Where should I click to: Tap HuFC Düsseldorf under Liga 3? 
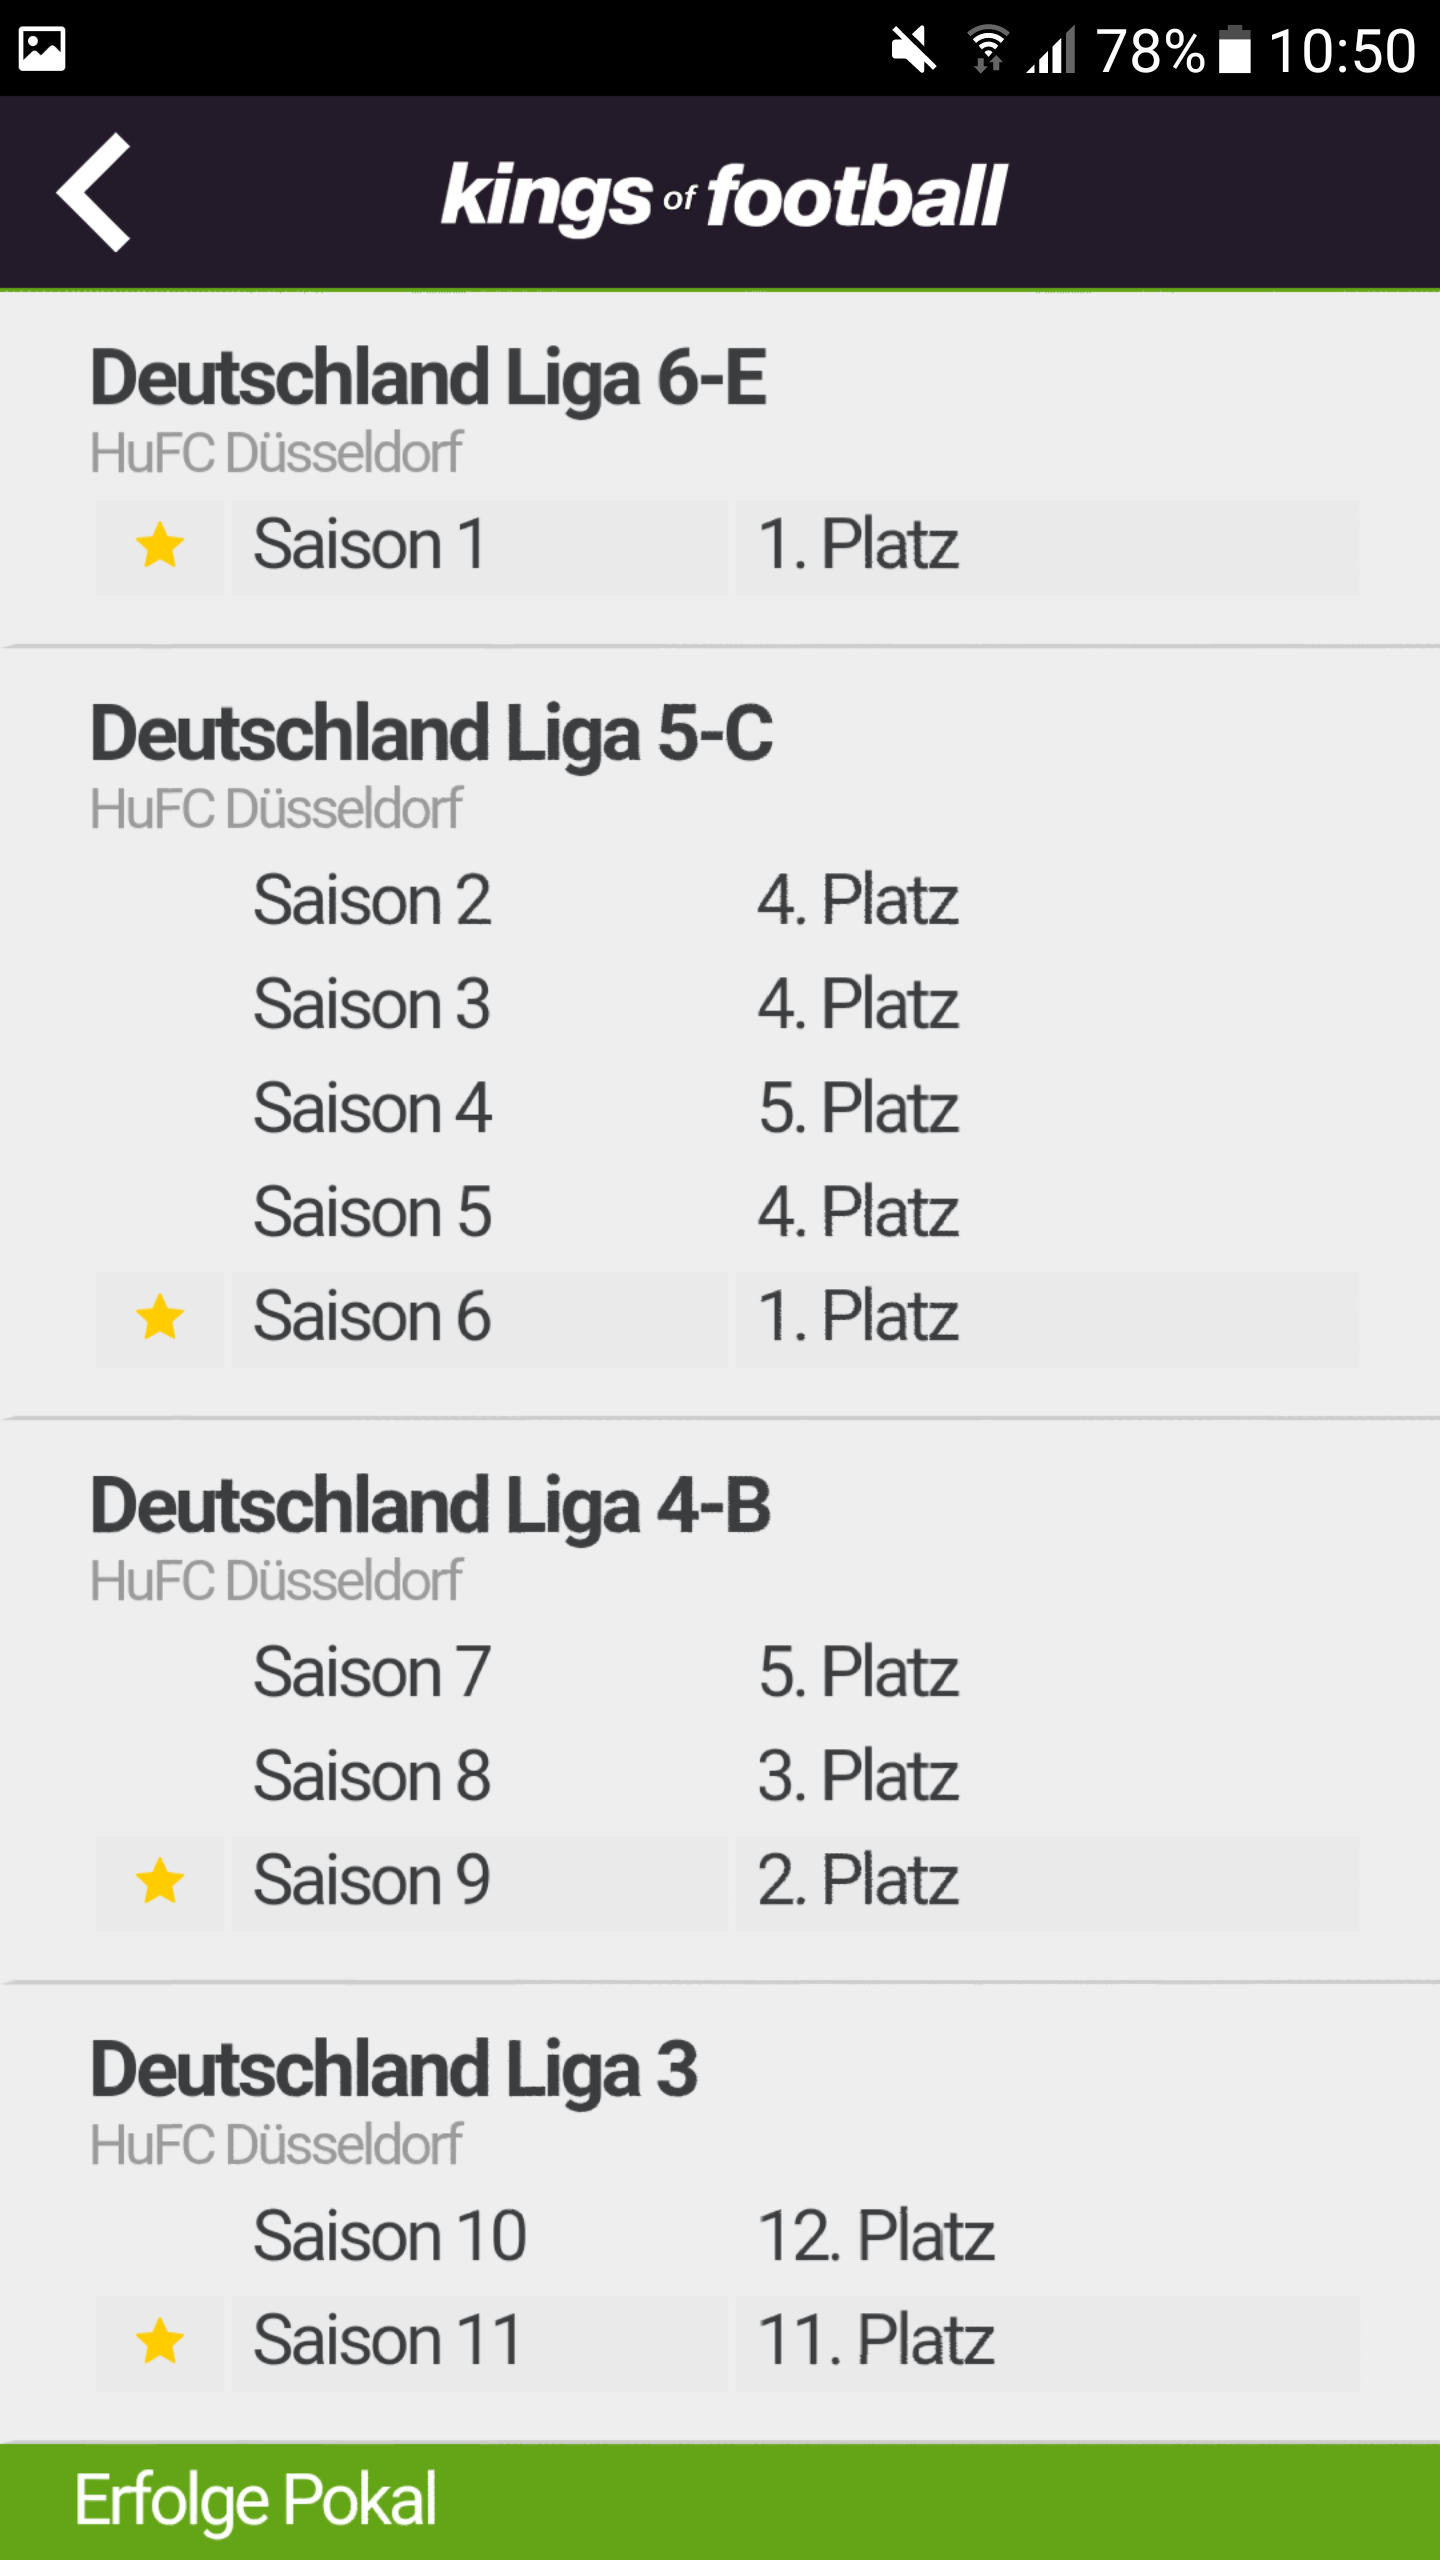coord(276,2146)
